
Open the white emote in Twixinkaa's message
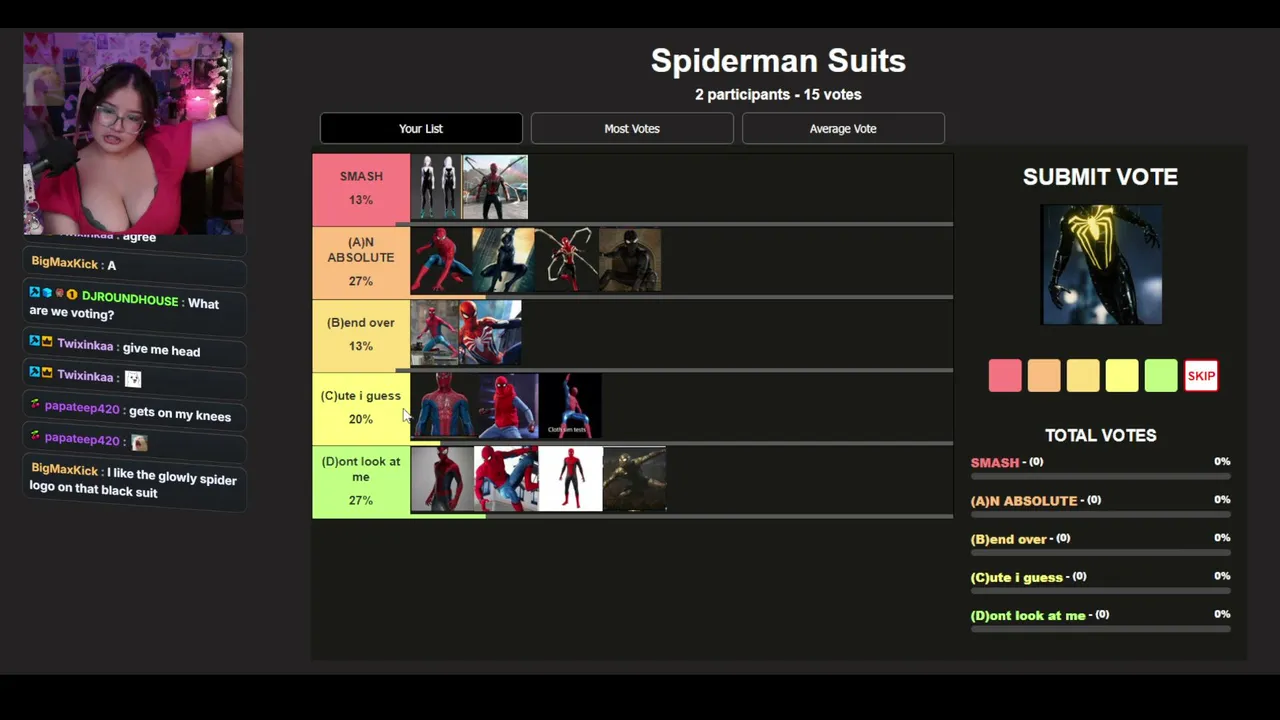point(132,379)
